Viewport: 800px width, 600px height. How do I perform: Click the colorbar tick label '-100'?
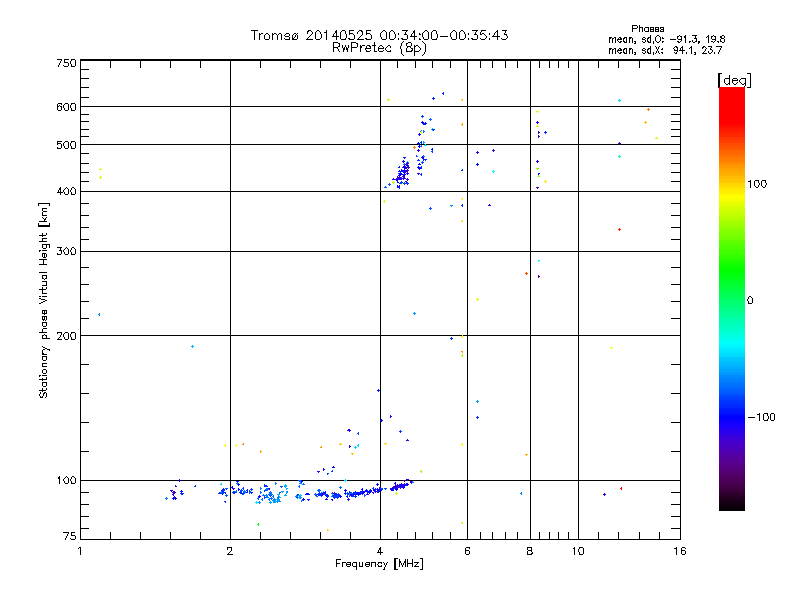(761, 417)
